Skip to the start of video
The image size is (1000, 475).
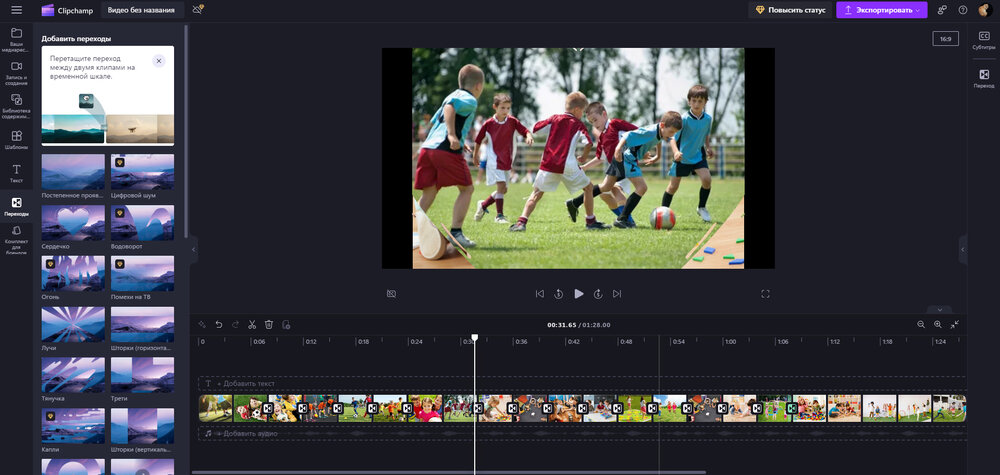[x=540, y=294]
